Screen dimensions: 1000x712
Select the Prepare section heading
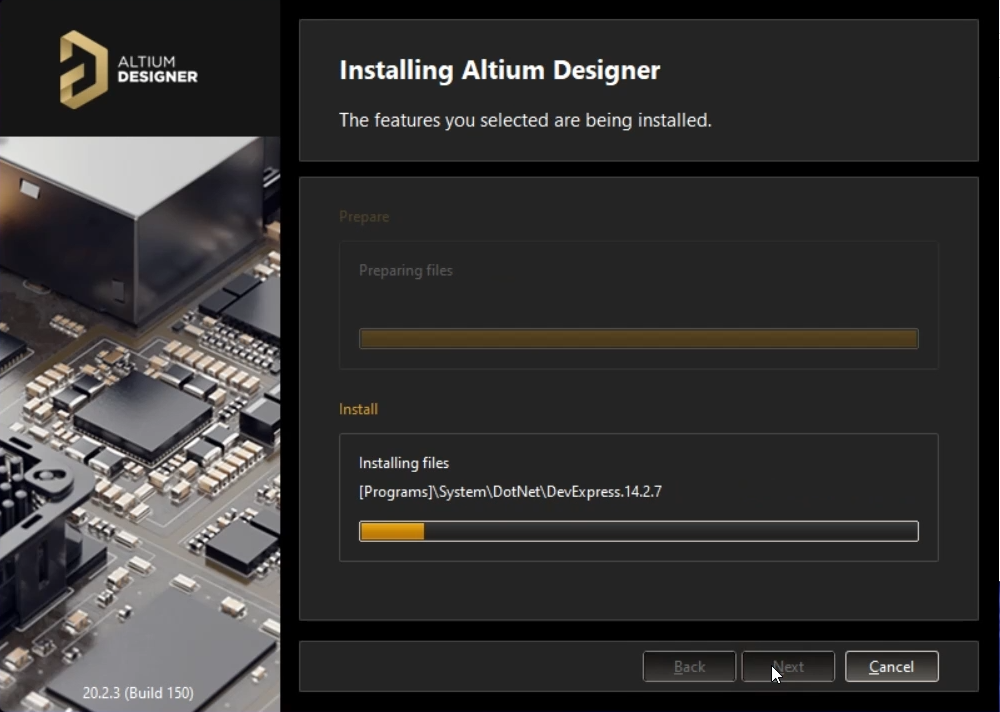[x=364, y=217]
